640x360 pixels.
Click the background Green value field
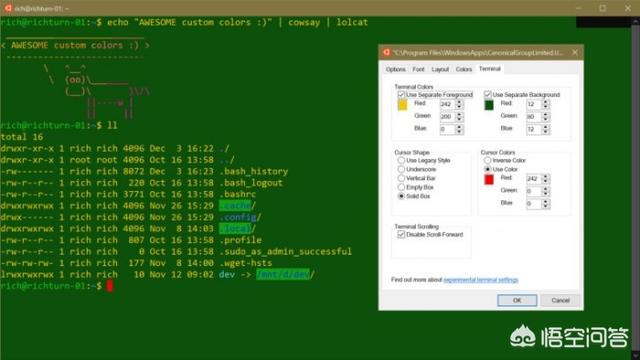[533, 117]
